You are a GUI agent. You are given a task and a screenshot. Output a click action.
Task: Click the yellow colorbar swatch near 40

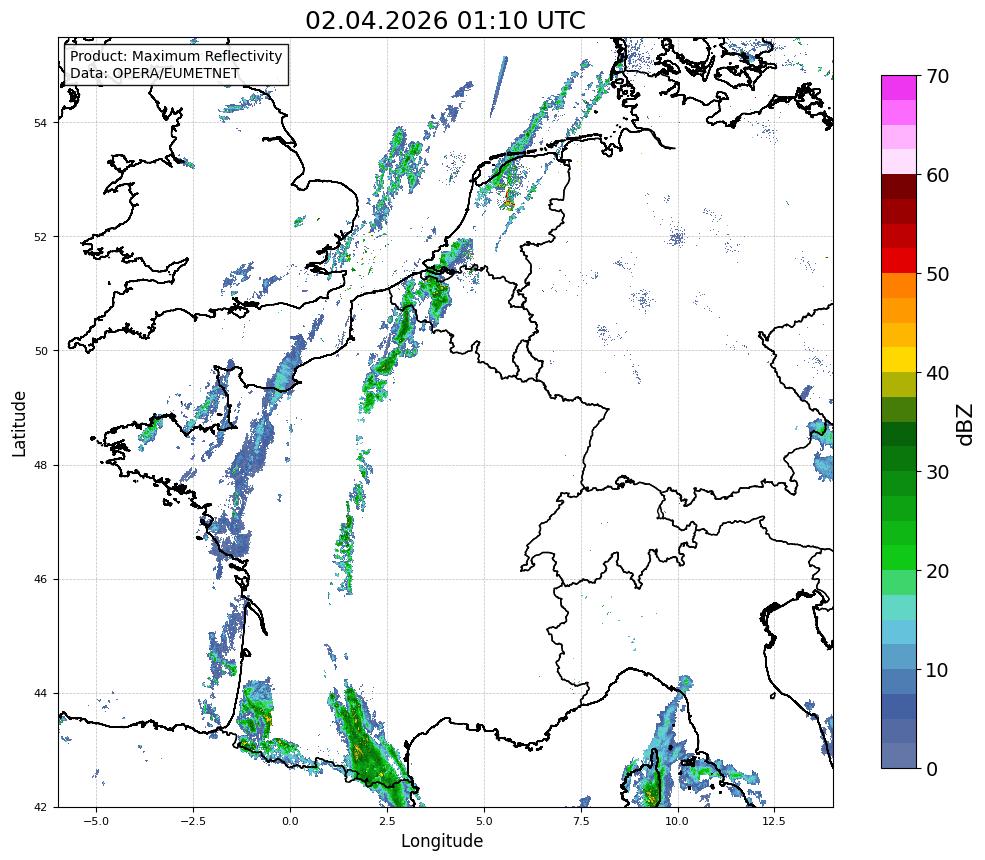click(899, 359)
